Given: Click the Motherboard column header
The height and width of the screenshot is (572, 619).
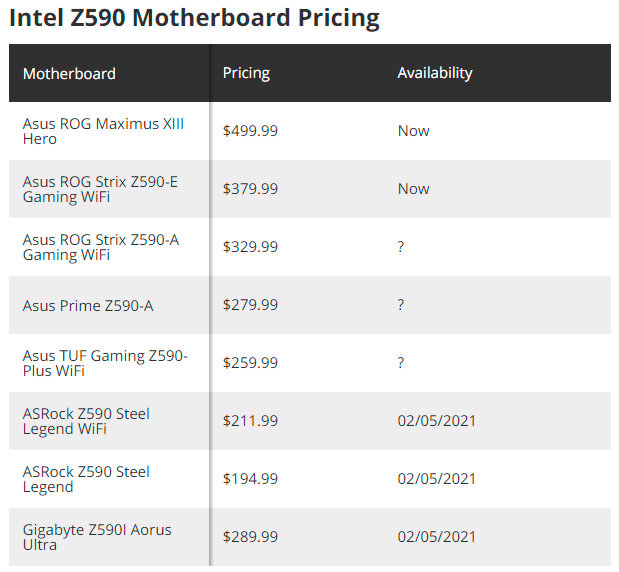Looking at the screenshot, I should click(69, 73).
